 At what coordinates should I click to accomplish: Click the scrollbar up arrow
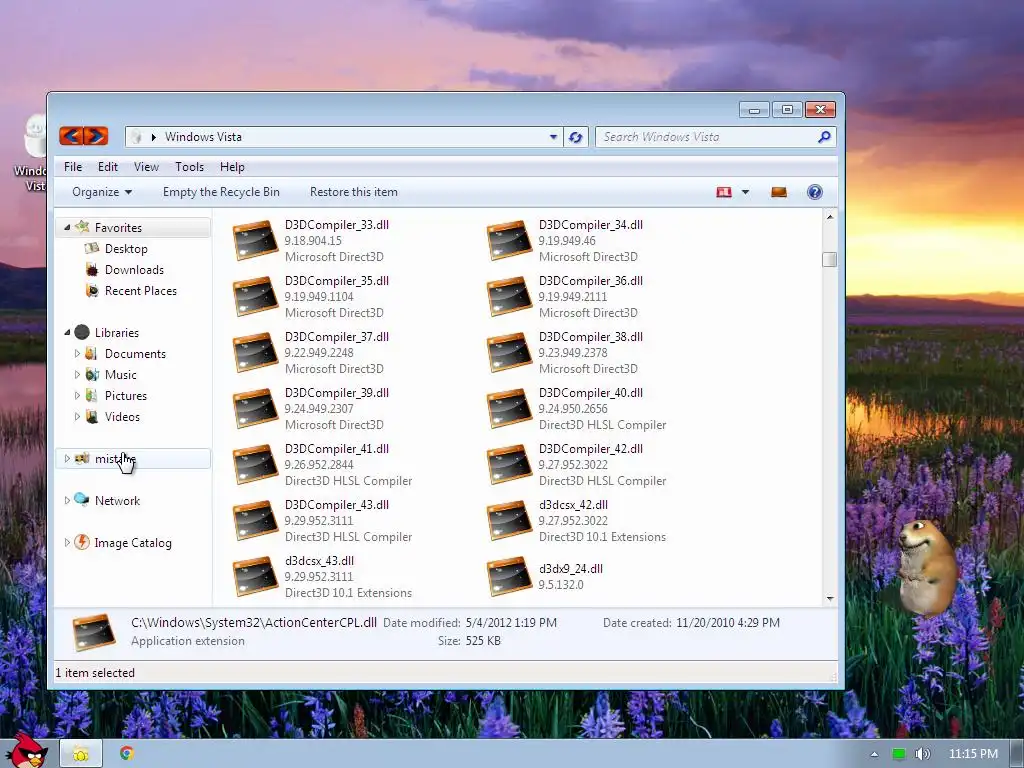pos(829,217)
